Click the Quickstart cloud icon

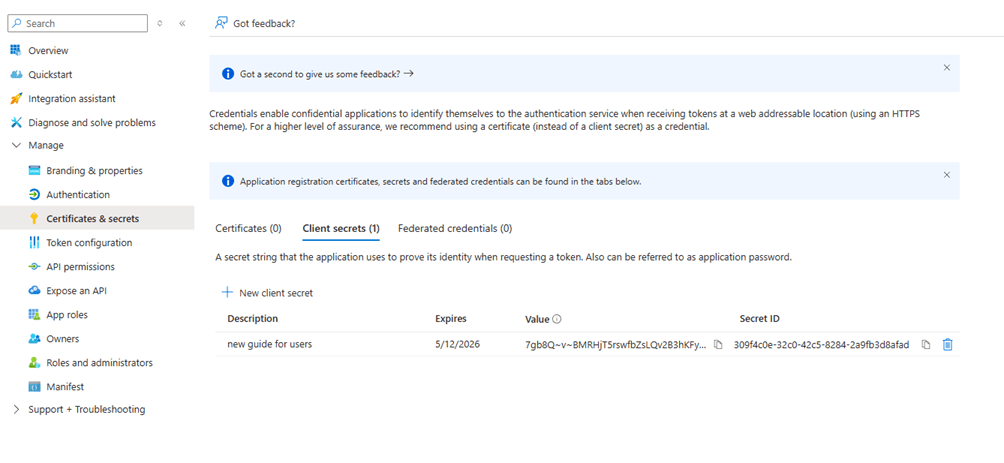16,75
